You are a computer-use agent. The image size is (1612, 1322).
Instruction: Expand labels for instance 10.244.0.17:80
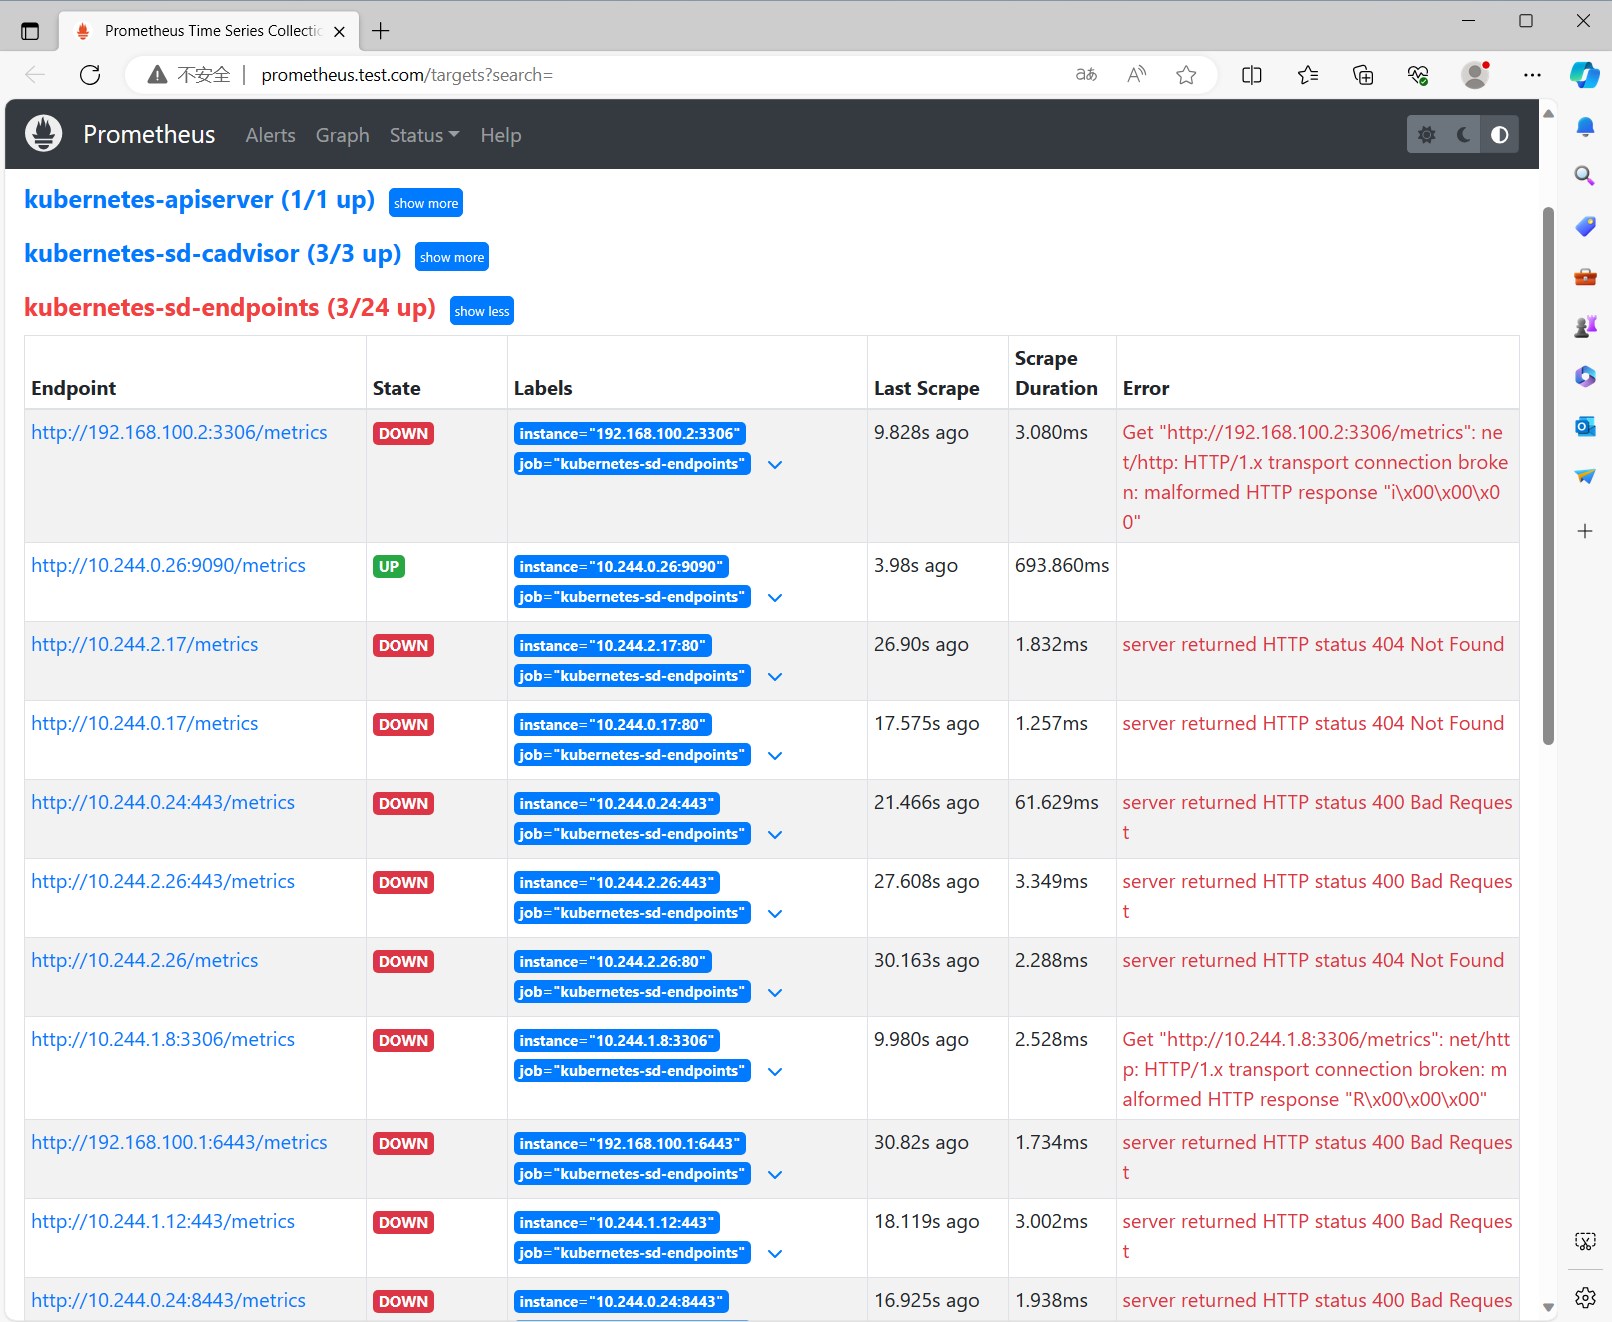[x=775, y=756]
